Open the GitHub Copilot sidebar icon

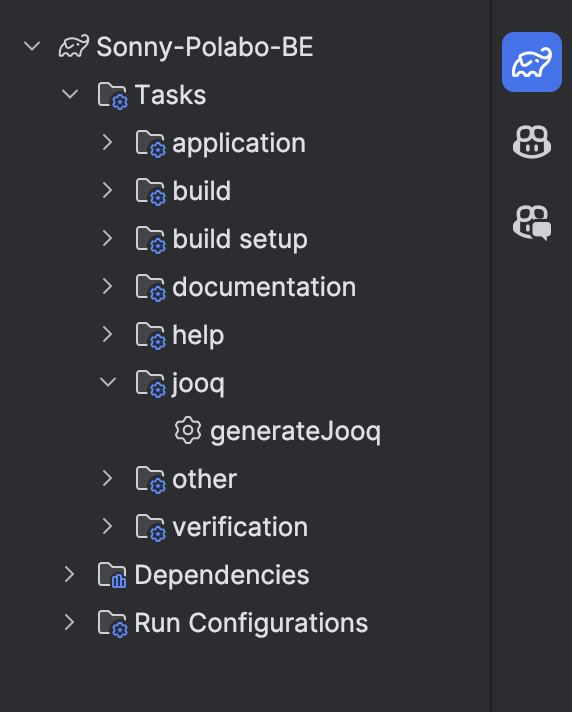[532, 142]
